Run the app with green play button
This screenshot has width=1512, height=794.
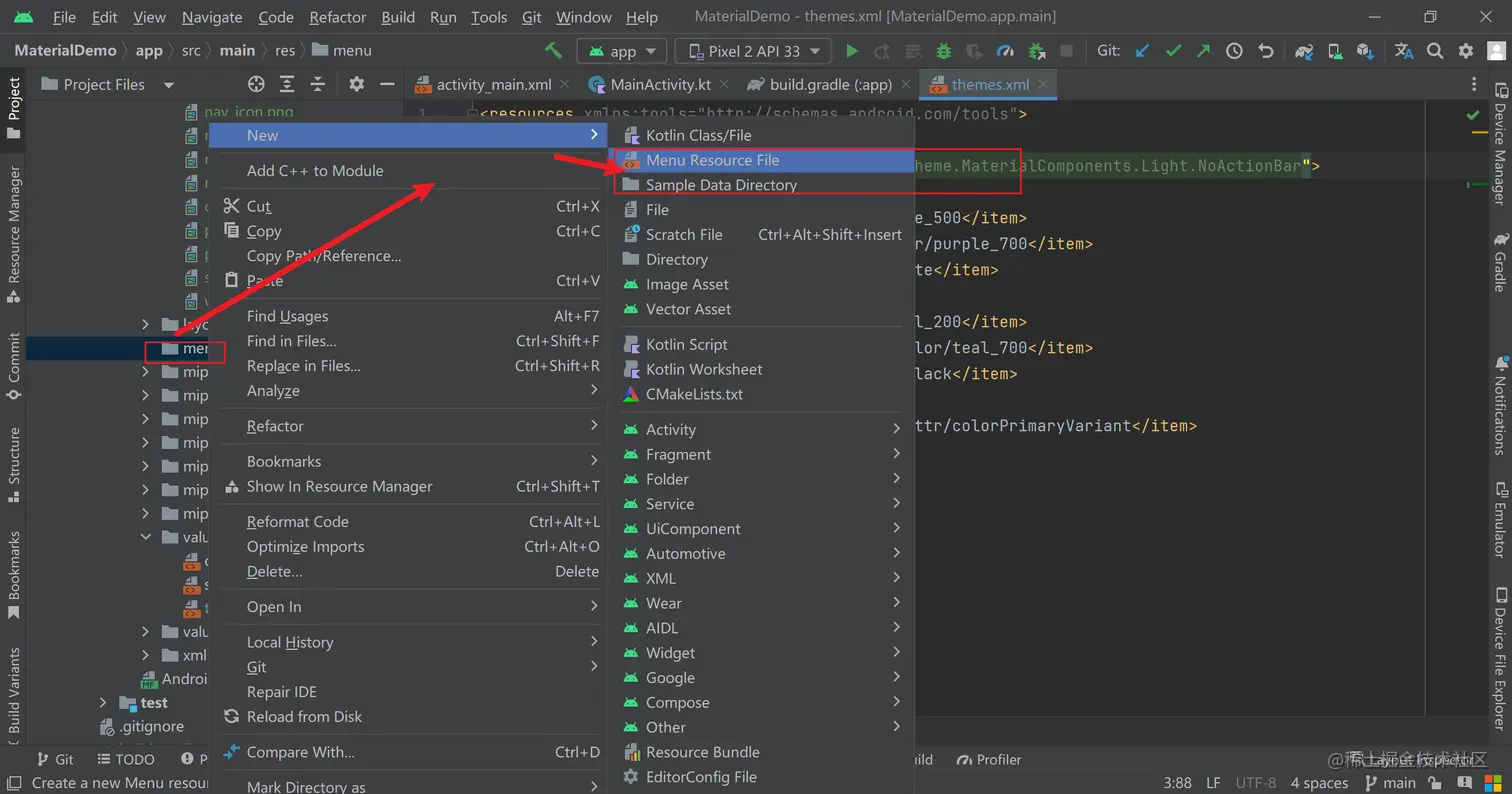pyautogui.click(x=852, y=51)
